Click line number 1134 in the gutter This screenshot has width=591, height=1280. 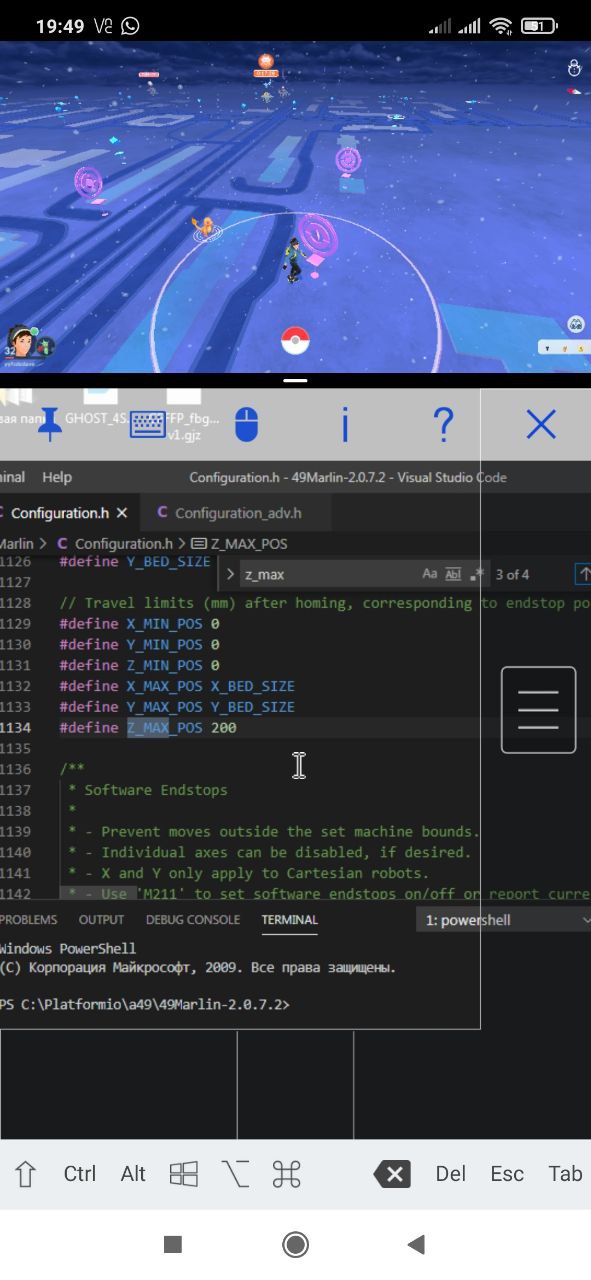pyautogui.click(x=17, y=728)
